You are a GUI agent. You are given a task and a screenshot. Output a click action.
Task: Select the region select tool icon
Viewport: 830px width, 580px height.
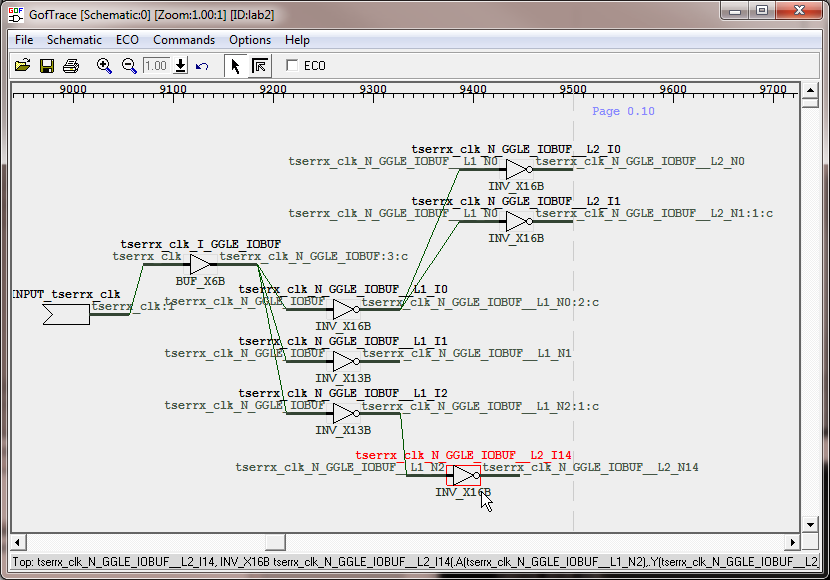259,66
